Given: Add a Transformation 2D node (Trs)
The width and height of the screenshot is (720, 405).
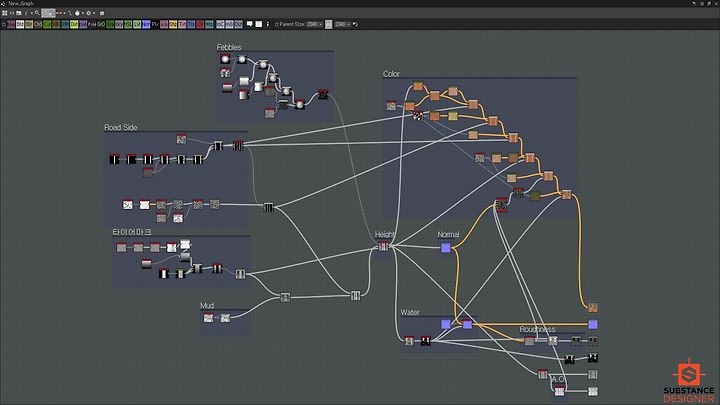Looking at the screenshot, I should [191, 24].
